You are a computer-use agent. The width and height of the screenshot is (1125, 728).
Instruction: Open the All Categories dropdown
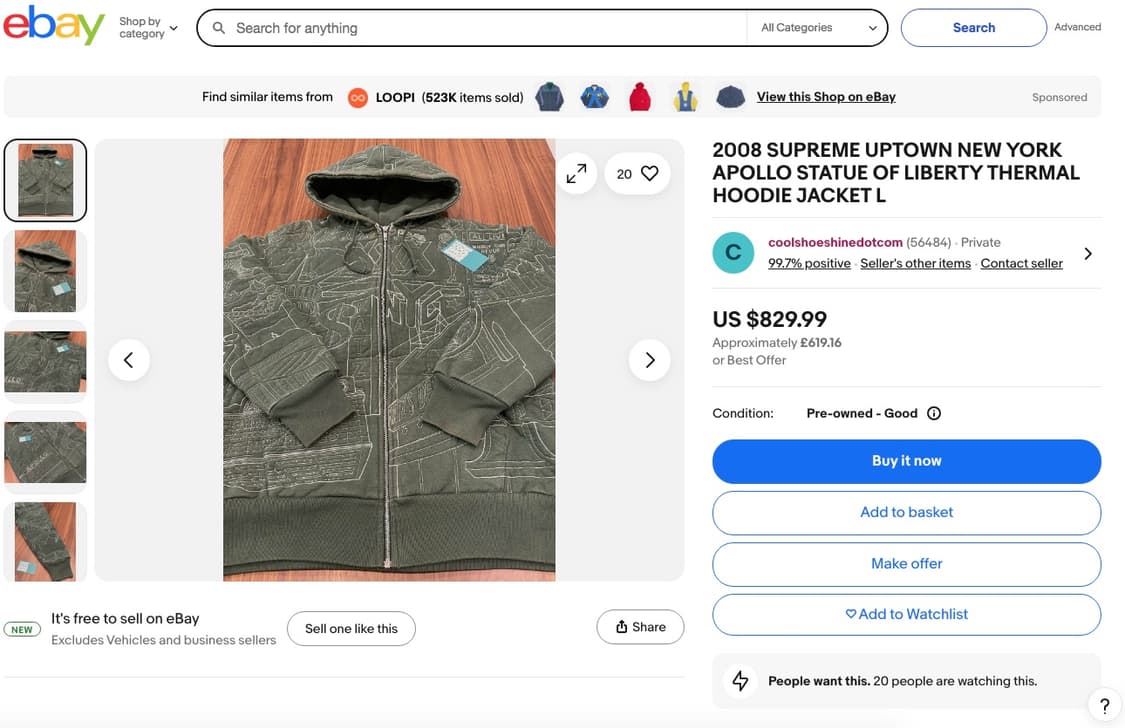point(817,28)
